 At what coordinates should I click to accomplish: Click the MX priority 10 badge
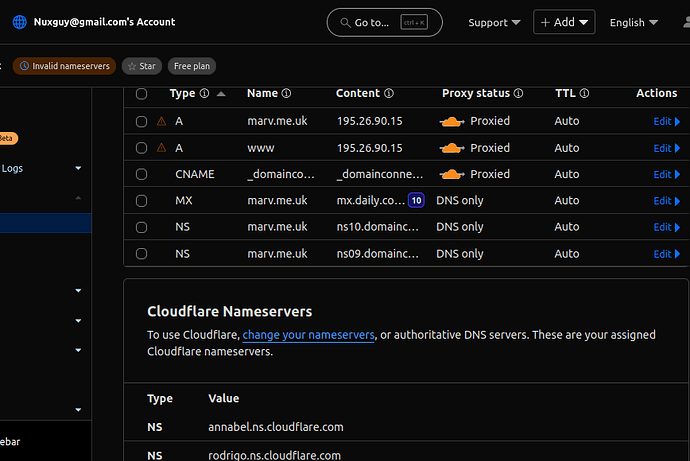pos(416,201)
